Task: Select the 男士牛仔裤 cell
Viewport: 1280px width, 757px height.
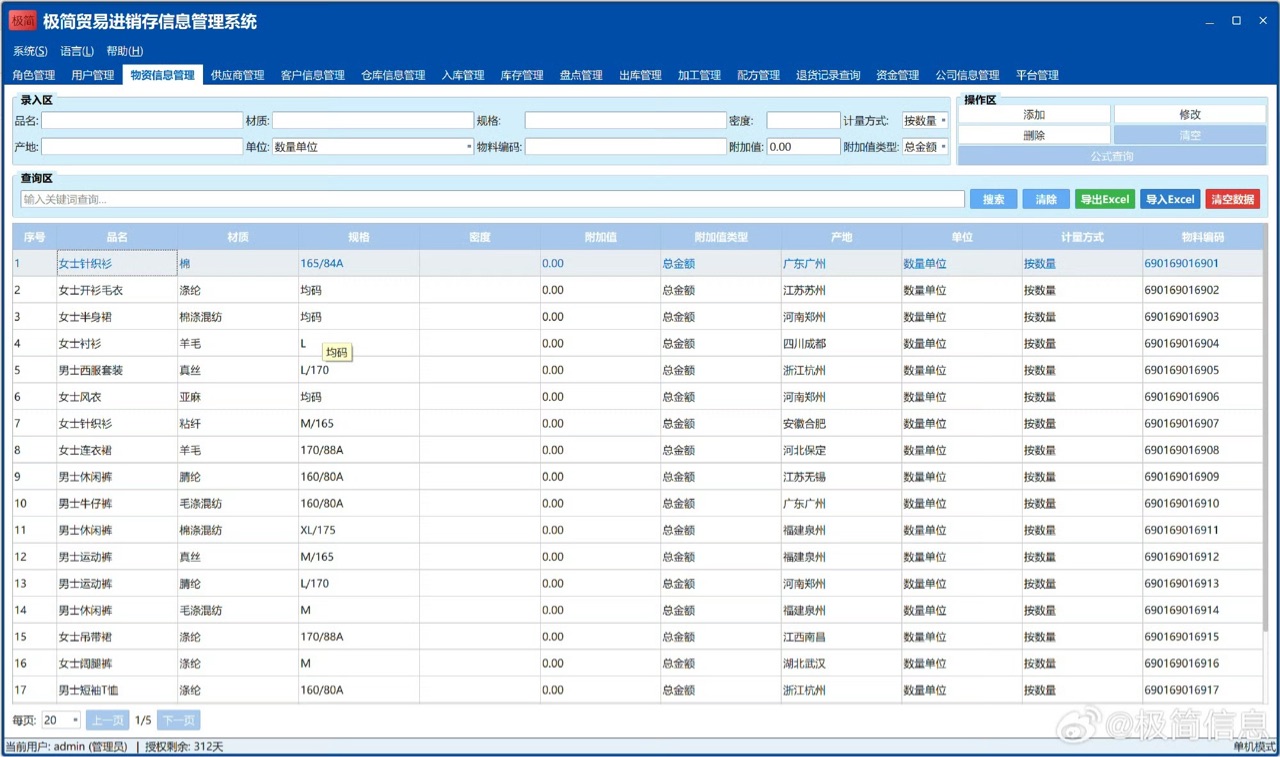Action: pyautogui.click(x=117, y=503)
